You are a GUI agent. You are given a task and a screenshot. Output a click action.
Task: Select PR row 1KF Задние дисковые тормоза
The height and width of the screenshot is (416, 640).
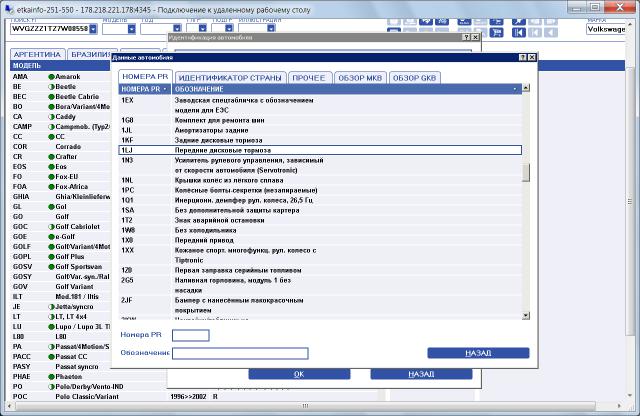(x=320, y=140)
